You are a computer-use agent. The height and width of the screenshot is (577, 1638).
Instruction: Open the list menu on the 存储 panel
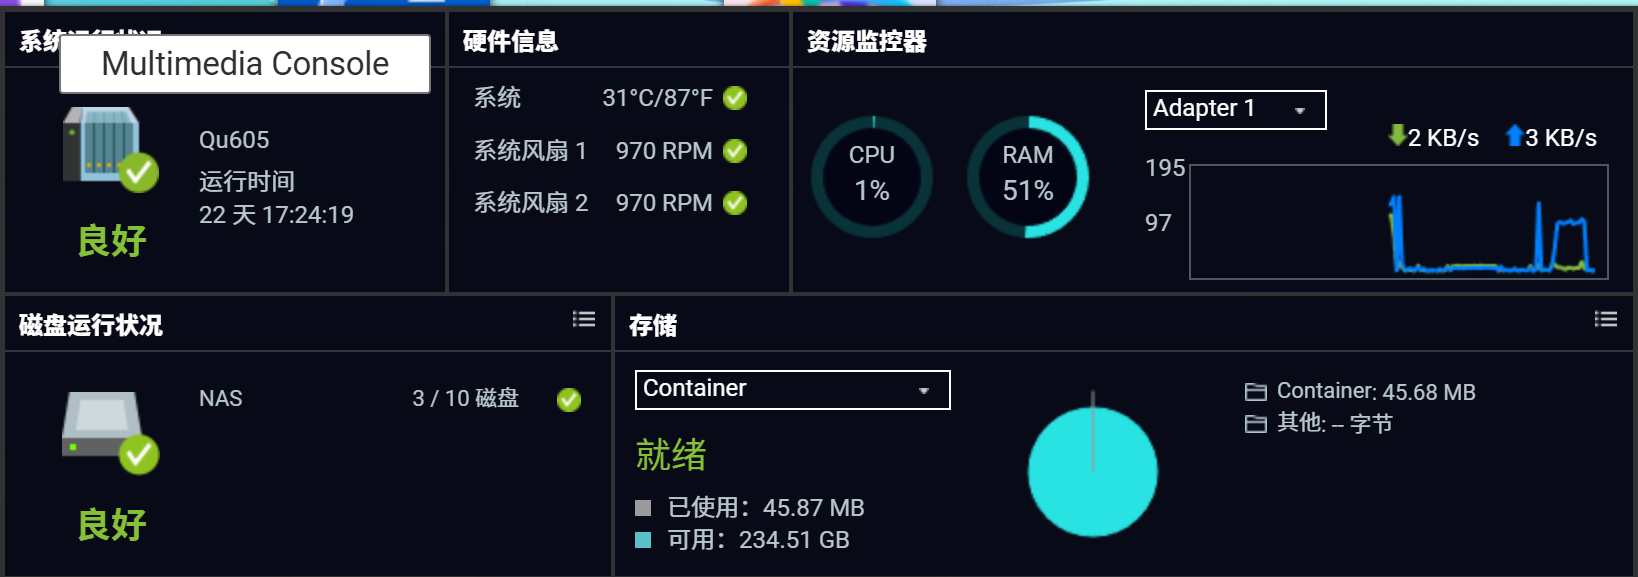click(x=1605, y=319)
